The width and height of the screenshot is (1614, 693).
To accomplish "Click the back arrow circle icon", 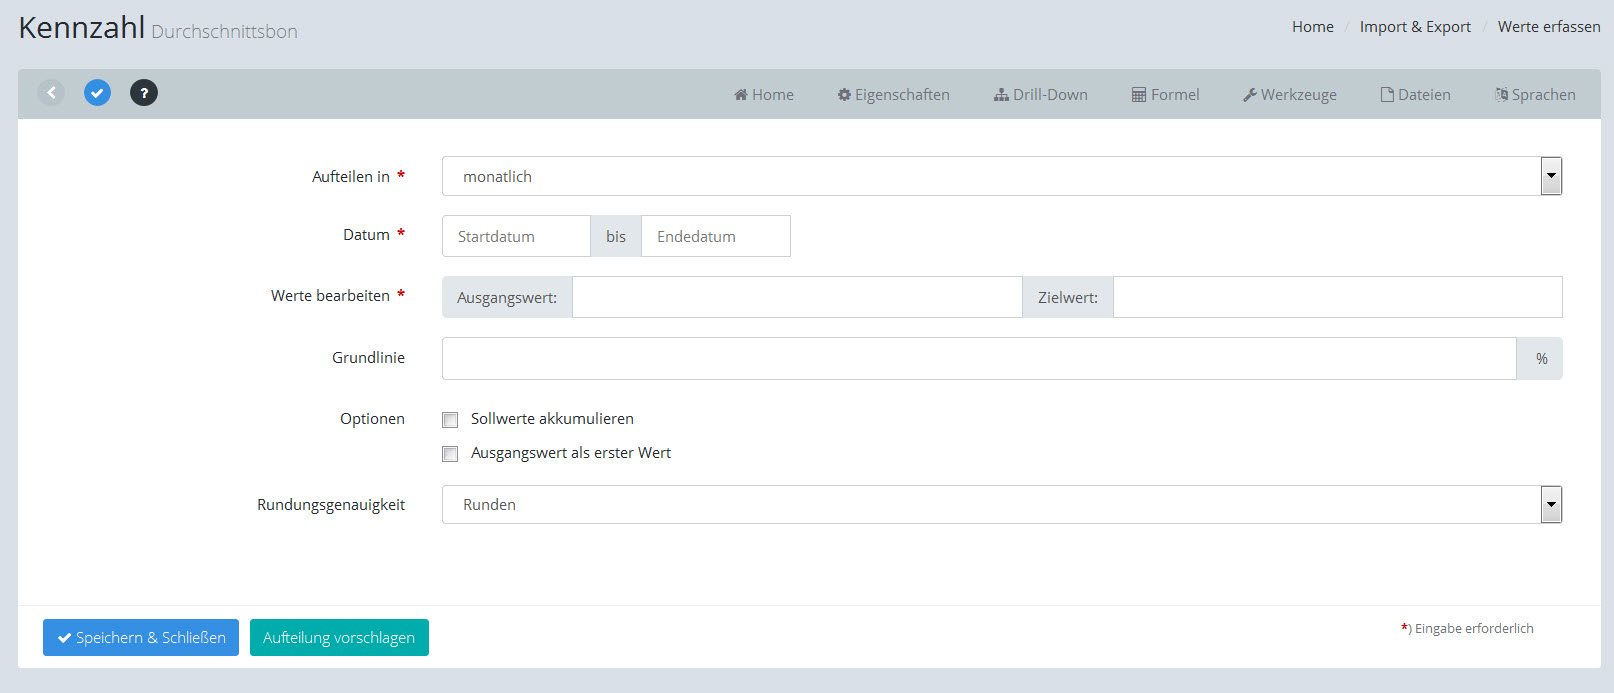I will click(51, 93).
